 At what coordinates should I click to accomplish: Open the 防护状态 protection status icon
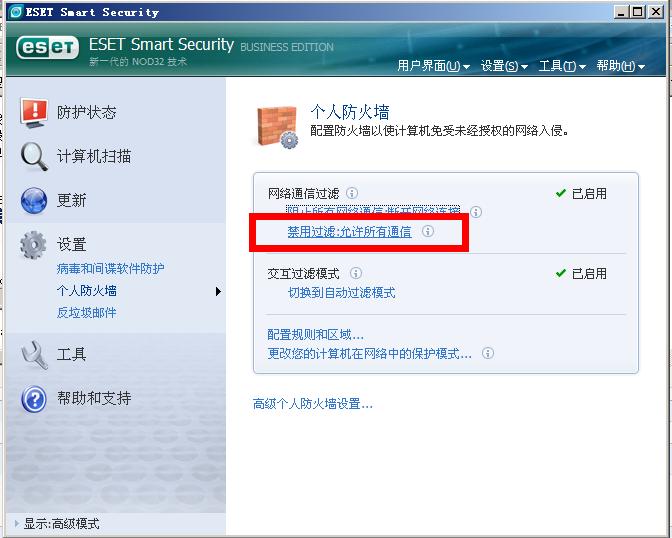click(x=33, y=113)
